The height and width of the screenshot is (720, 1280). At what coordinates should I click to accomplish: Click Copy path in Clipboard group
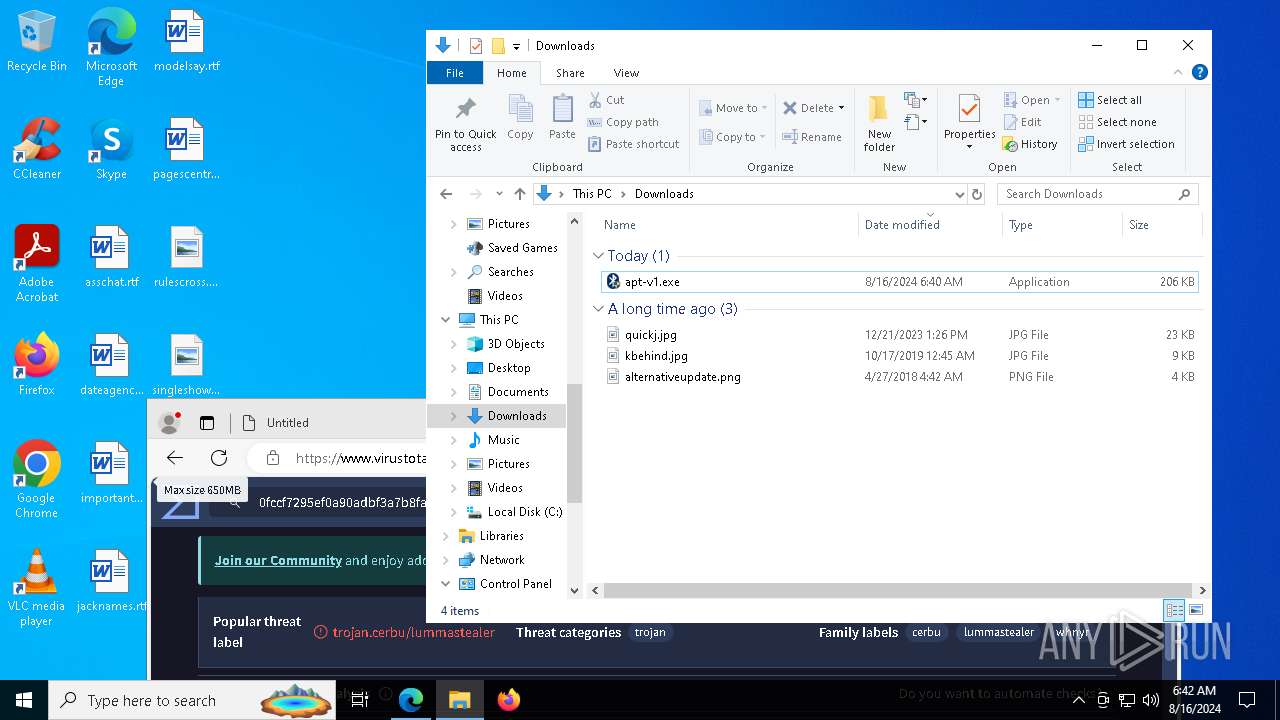tap(622, 122)
